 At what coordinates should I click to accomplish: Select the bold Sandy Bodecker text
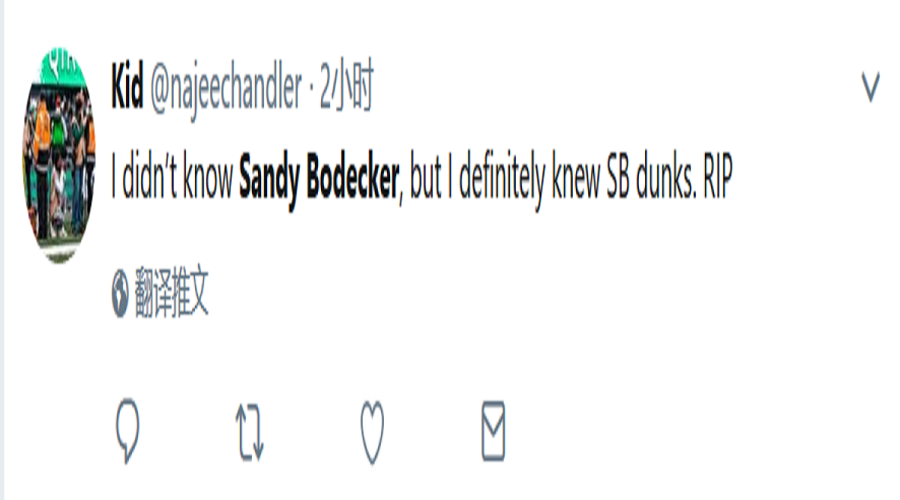[319, 177]
